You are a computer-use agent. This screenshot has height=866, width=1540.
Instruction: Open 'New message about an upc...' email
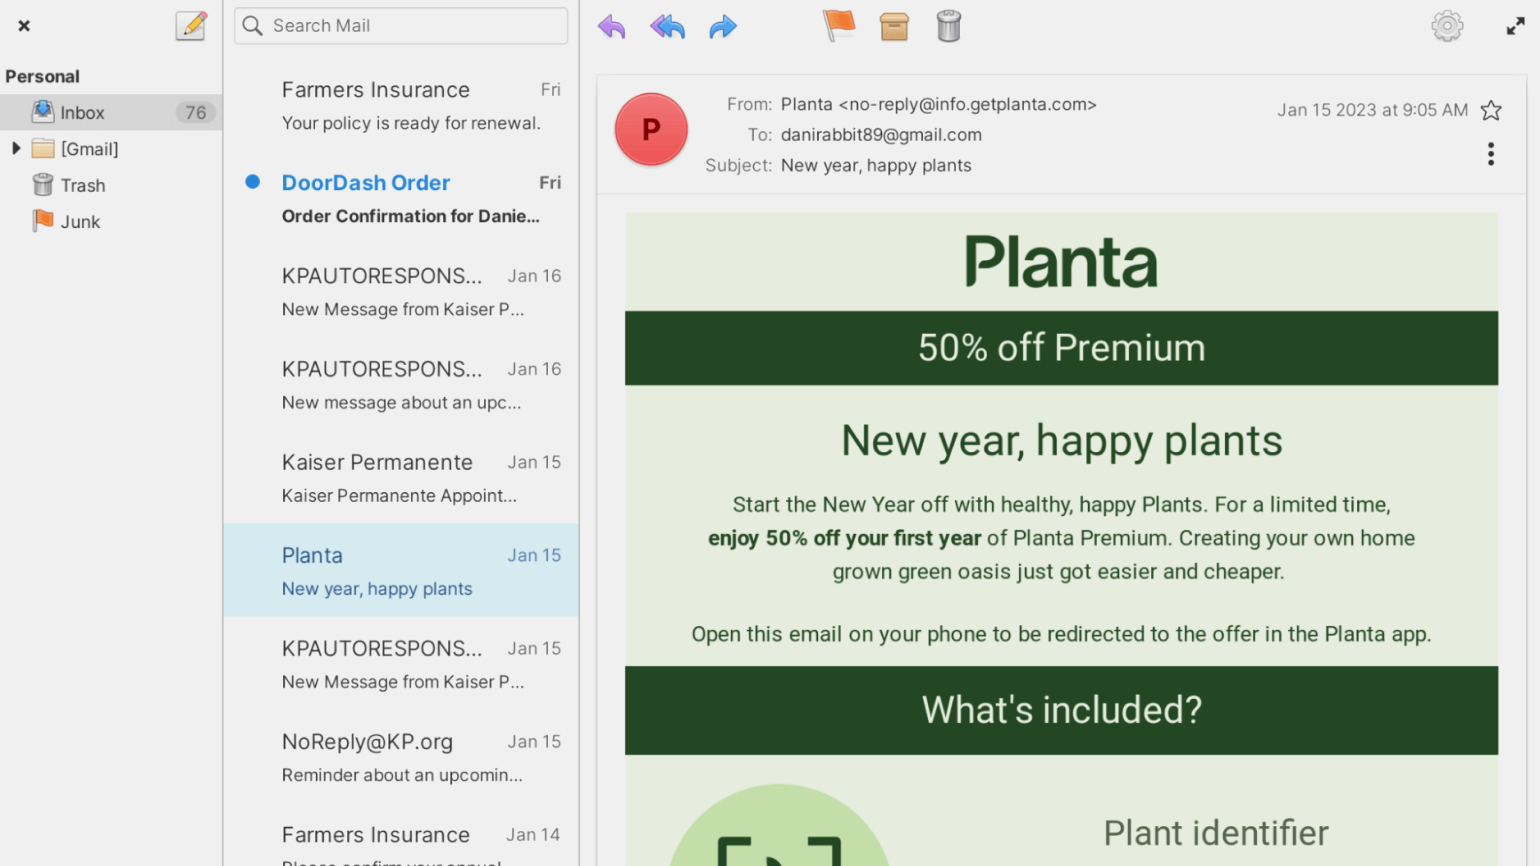(x=401, y=384)
